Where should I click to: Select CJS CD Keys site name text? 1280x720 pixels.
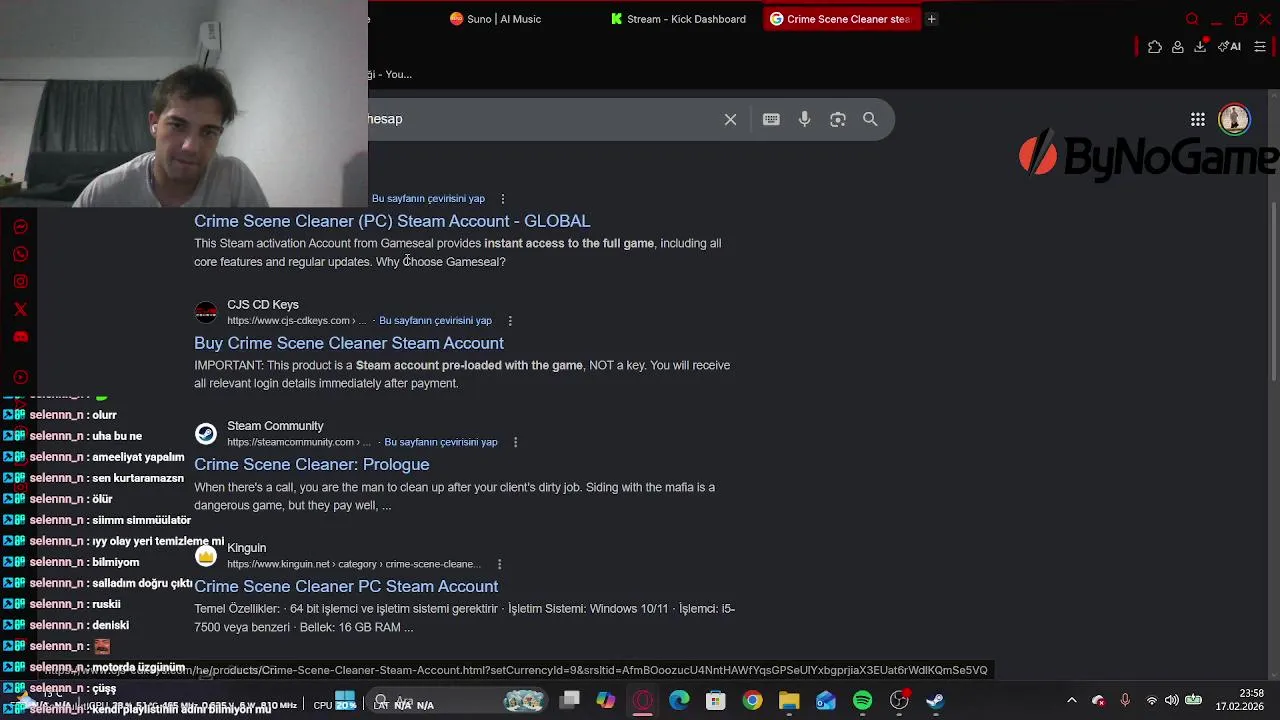point(263,304)
